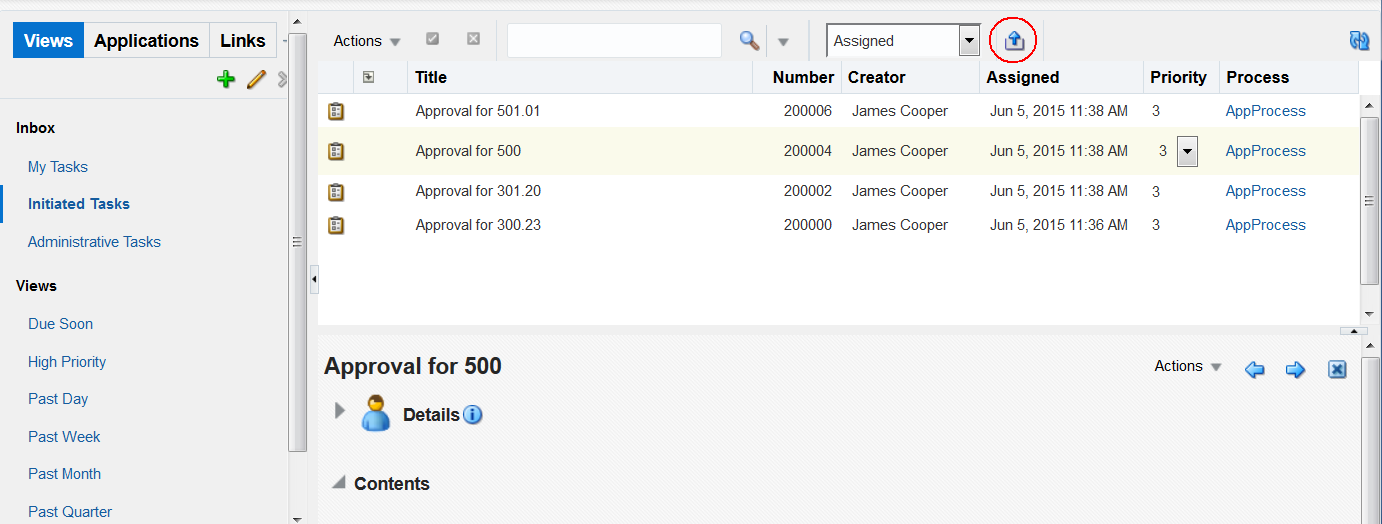Open the toolbar Actions menu

[367, 41]
